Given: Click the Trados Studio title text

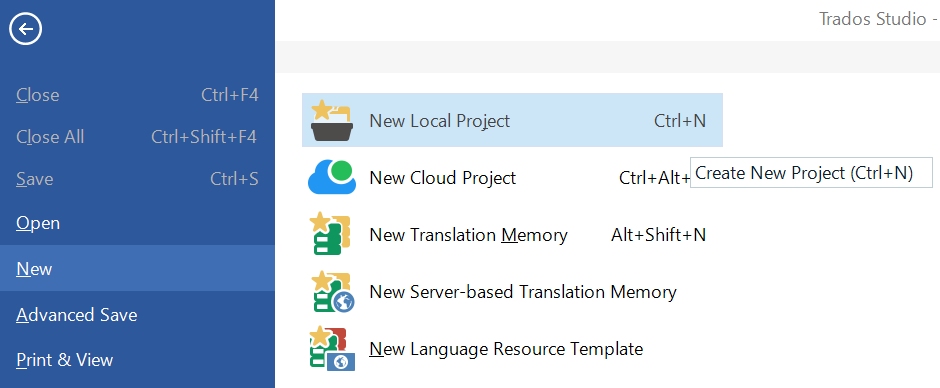Looking at the screenshot, I should (x=872, y=19).
